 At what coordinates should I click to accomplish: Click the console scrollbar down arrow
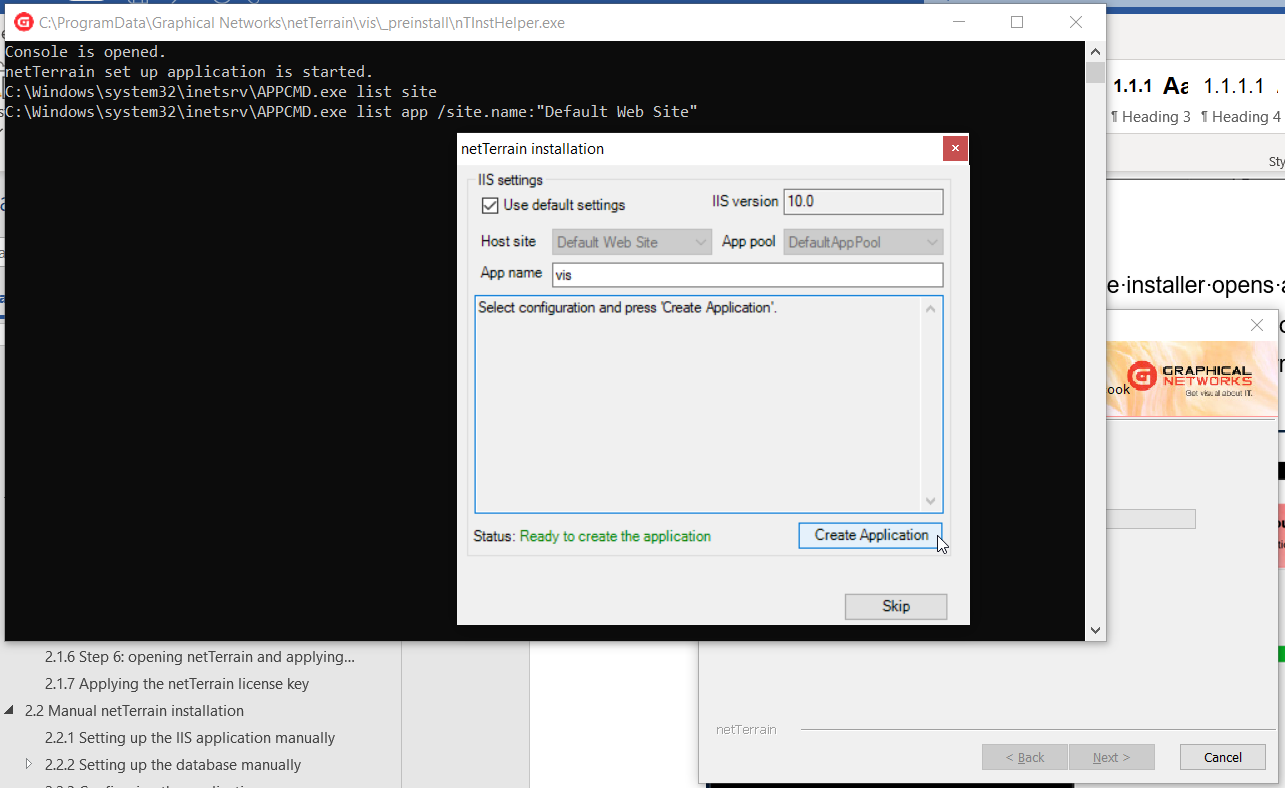[1095, 630]
